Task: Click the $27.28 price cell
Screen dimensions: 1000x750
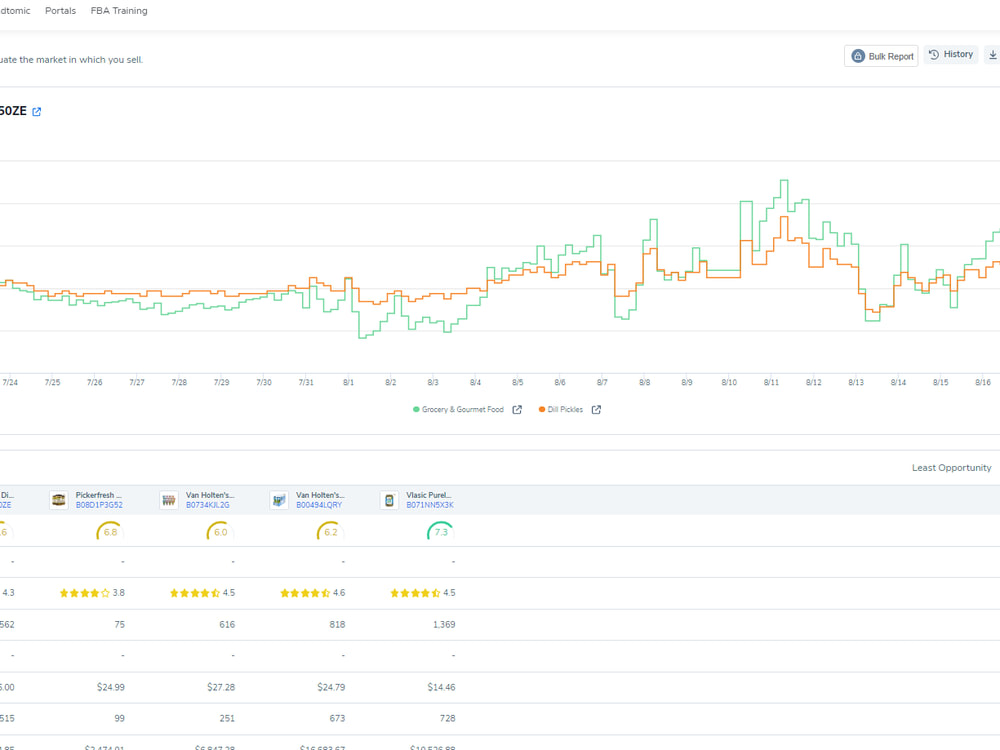Action: pyautogui.click(x=221, y=687)
